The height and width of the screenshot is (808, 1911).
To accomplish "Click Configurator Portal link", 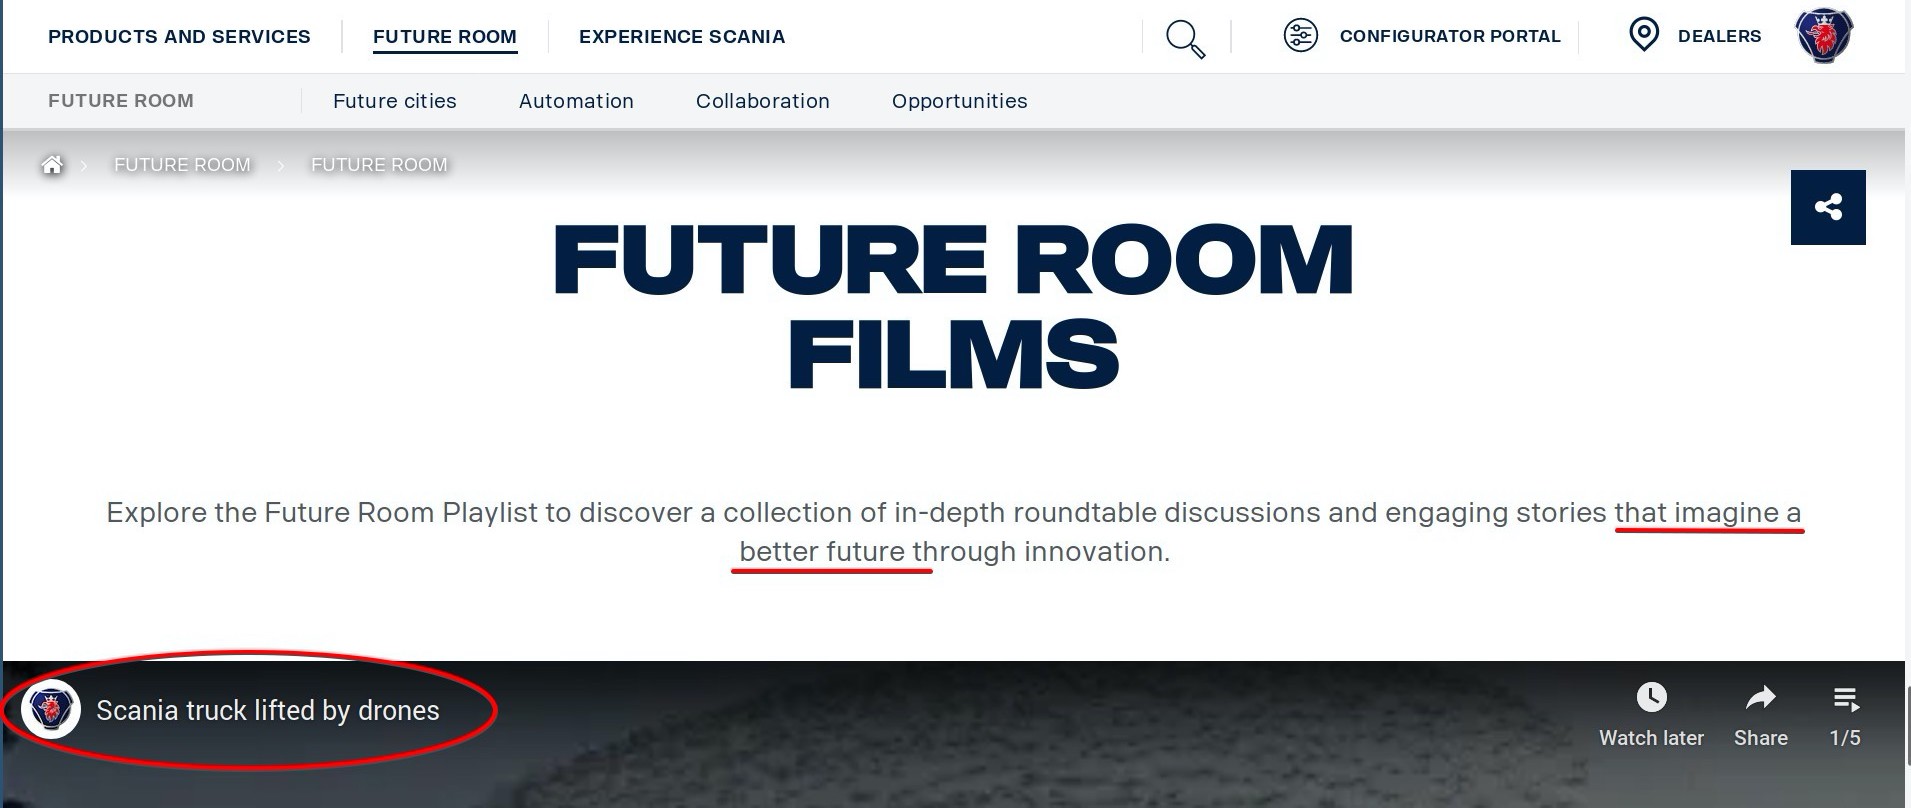I will click(1450, 36).
